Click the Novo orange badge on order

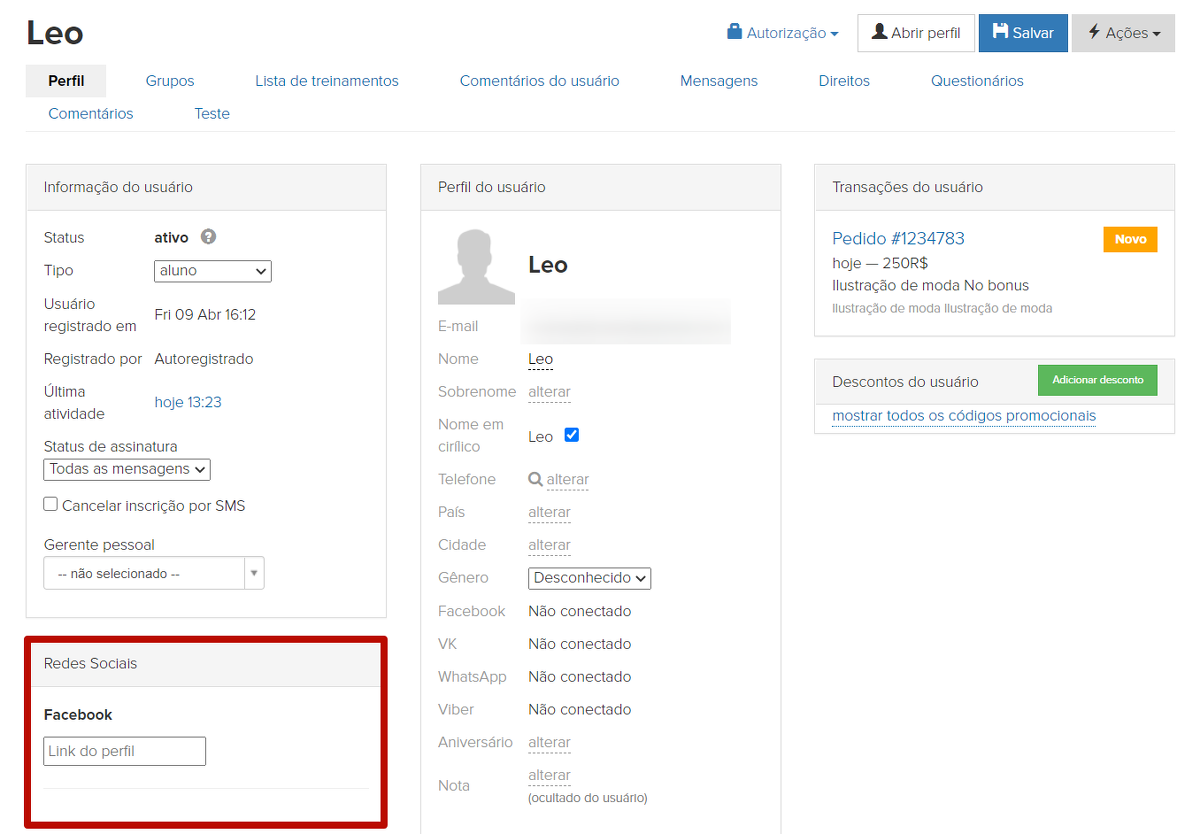tap(1130, 239)
